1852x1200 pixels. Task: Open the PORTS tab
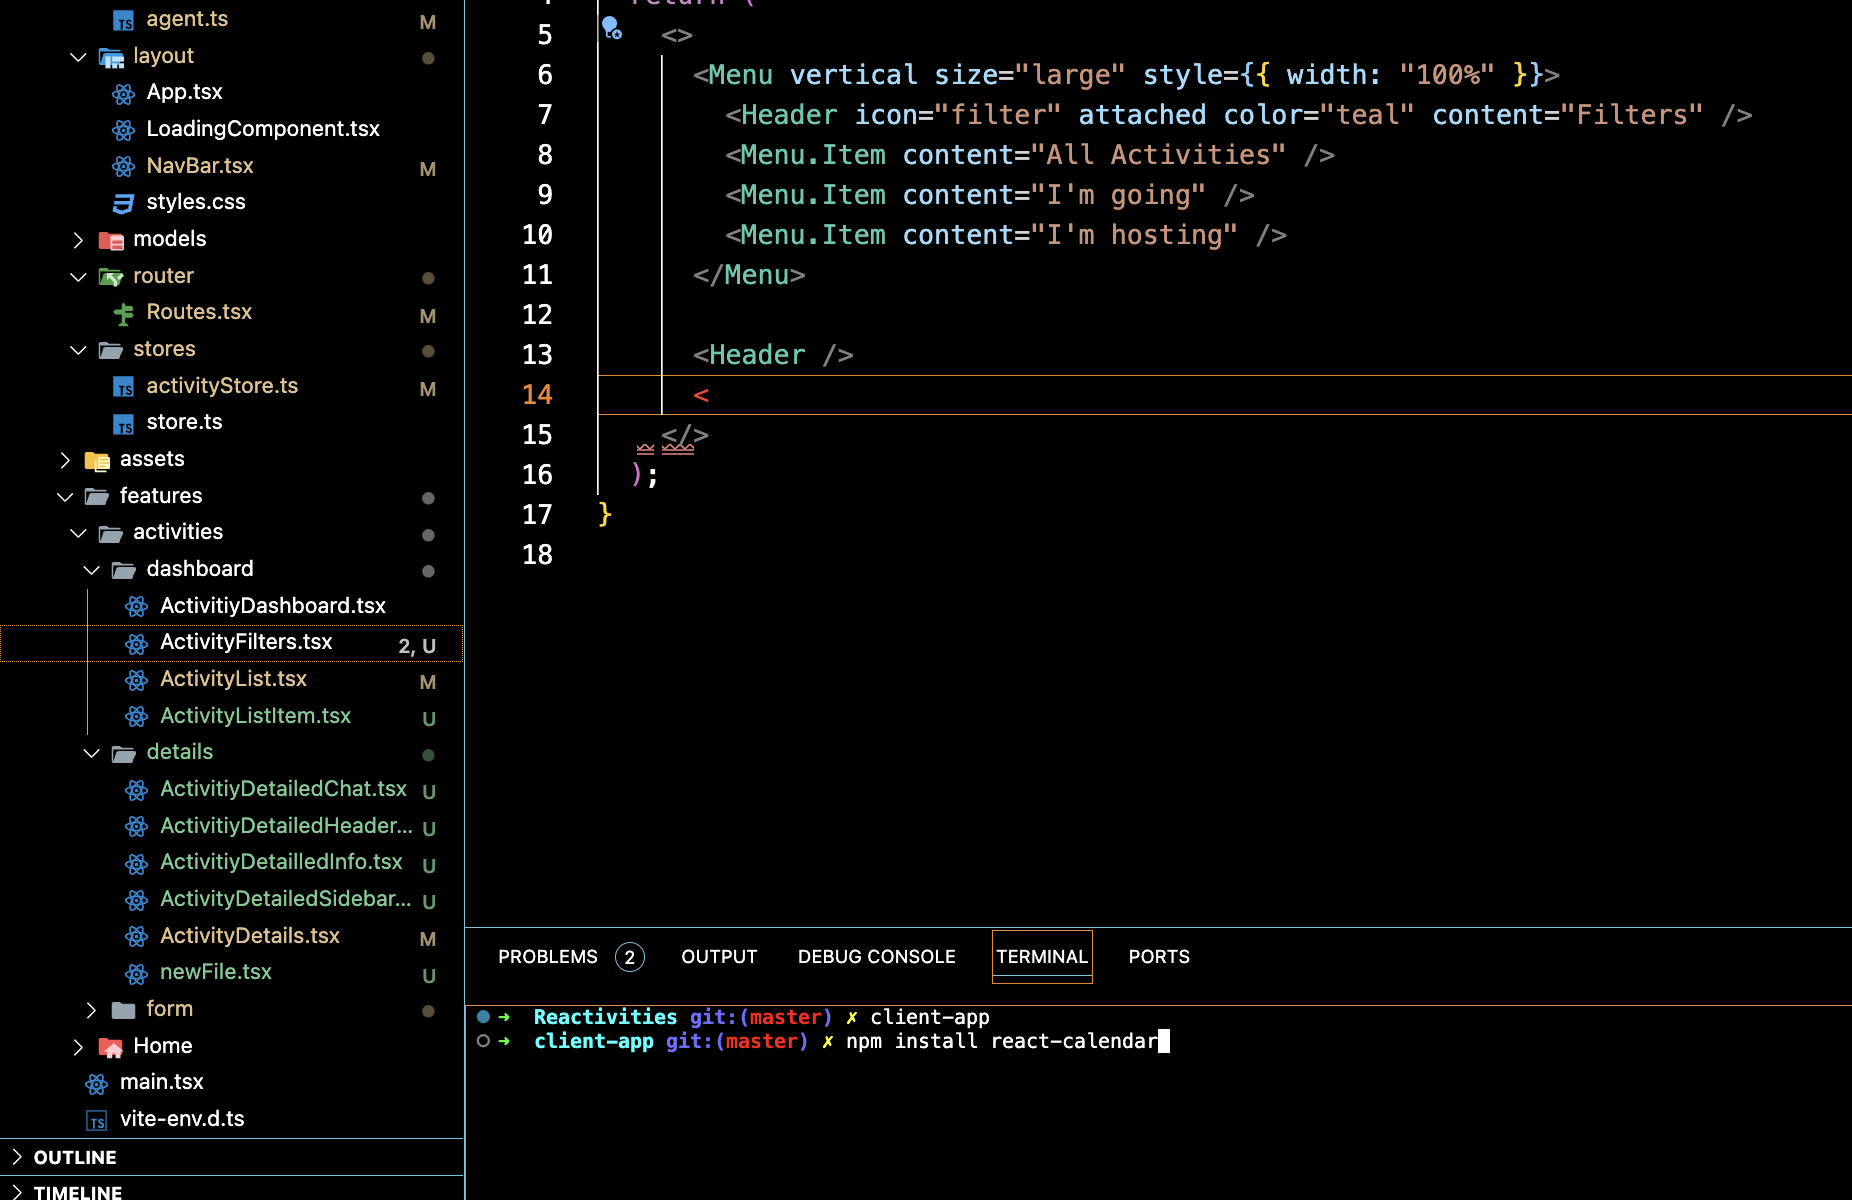(1159, 957)
